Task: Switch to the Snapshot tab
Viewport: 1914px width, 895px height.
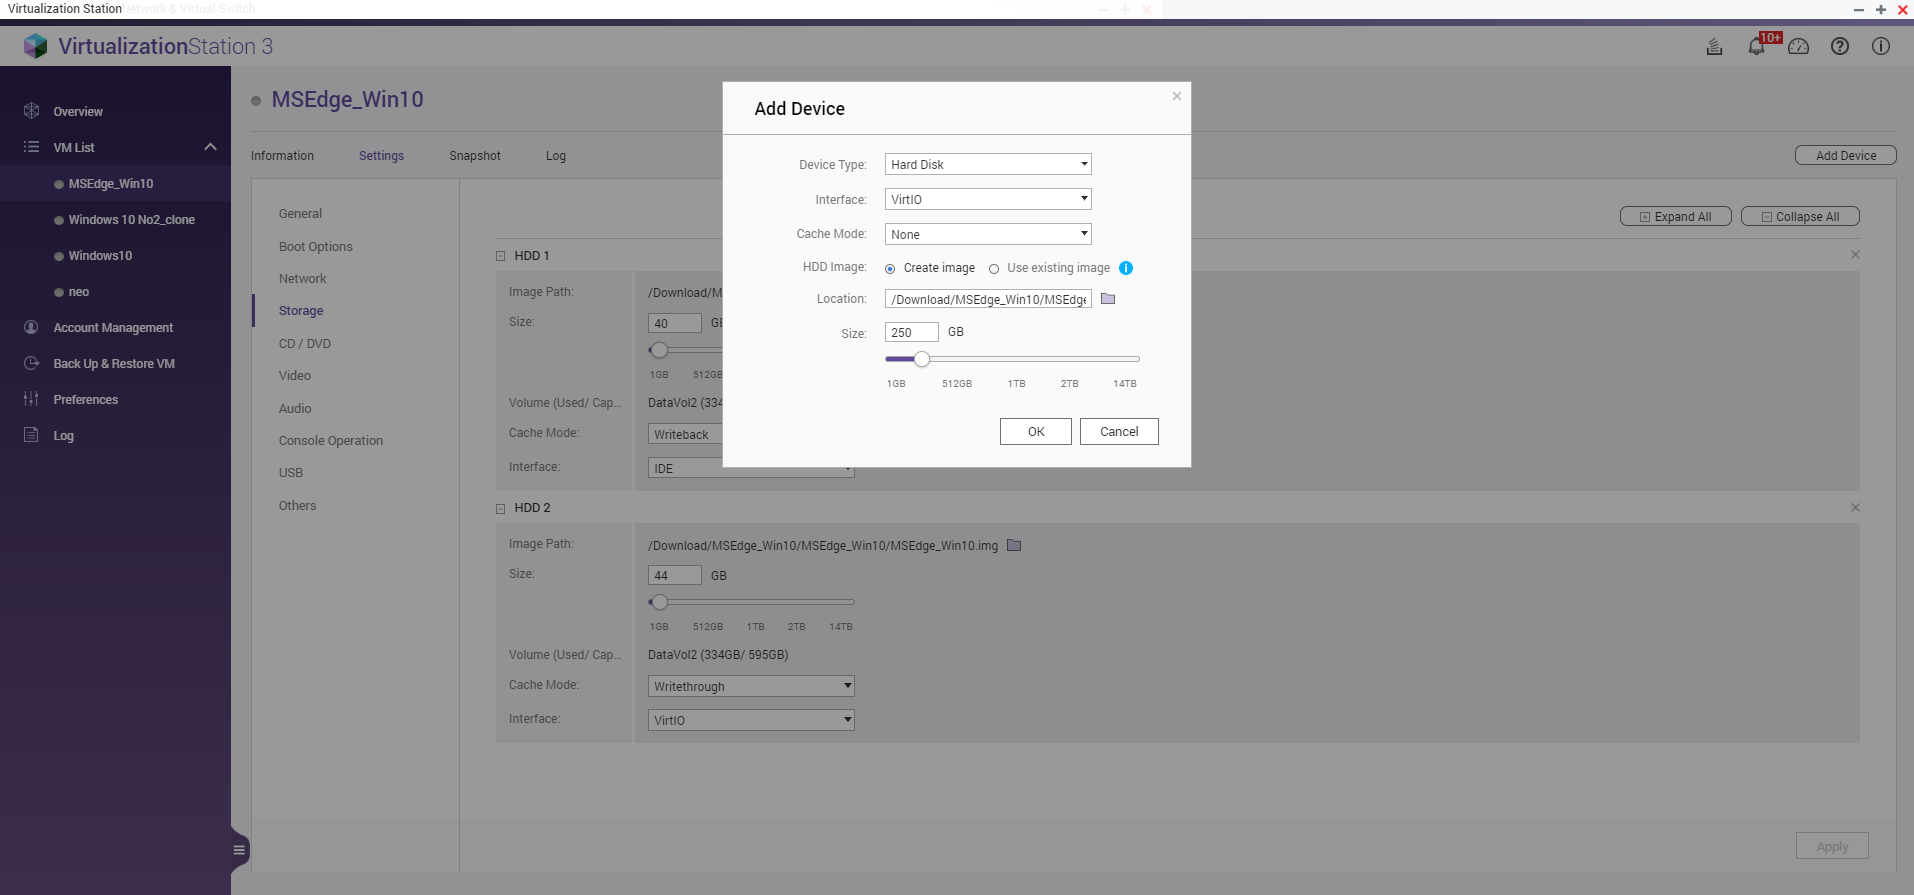Action: [475, 155]
